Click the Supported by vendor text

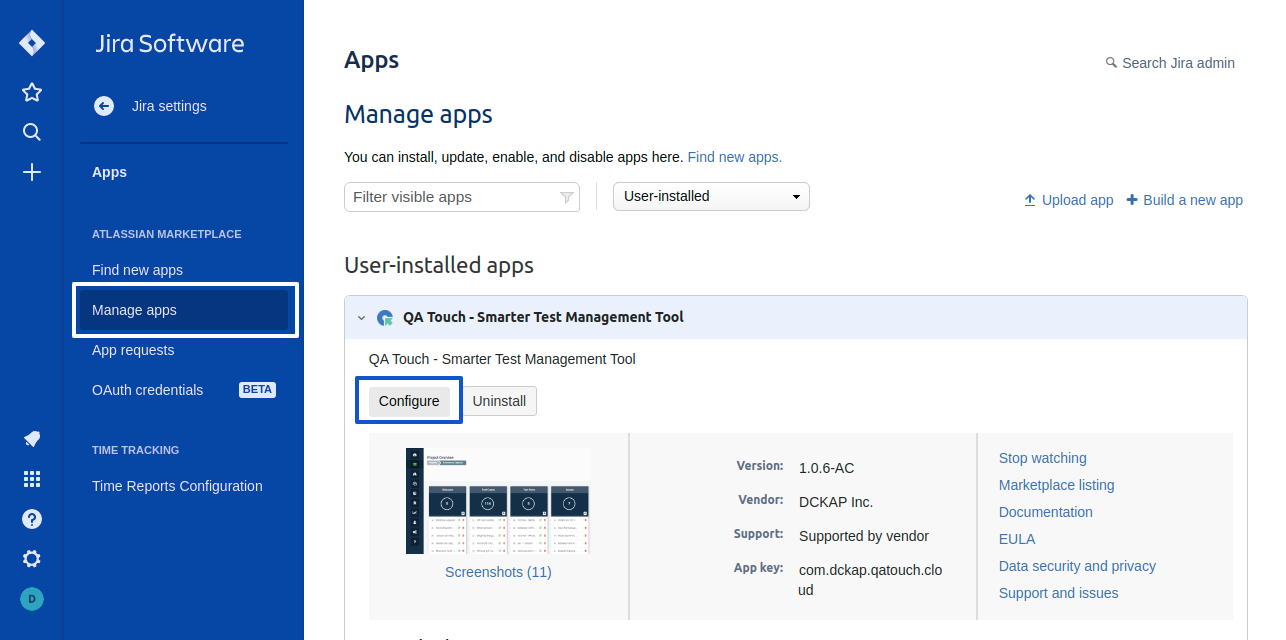(x=864, y=536)
